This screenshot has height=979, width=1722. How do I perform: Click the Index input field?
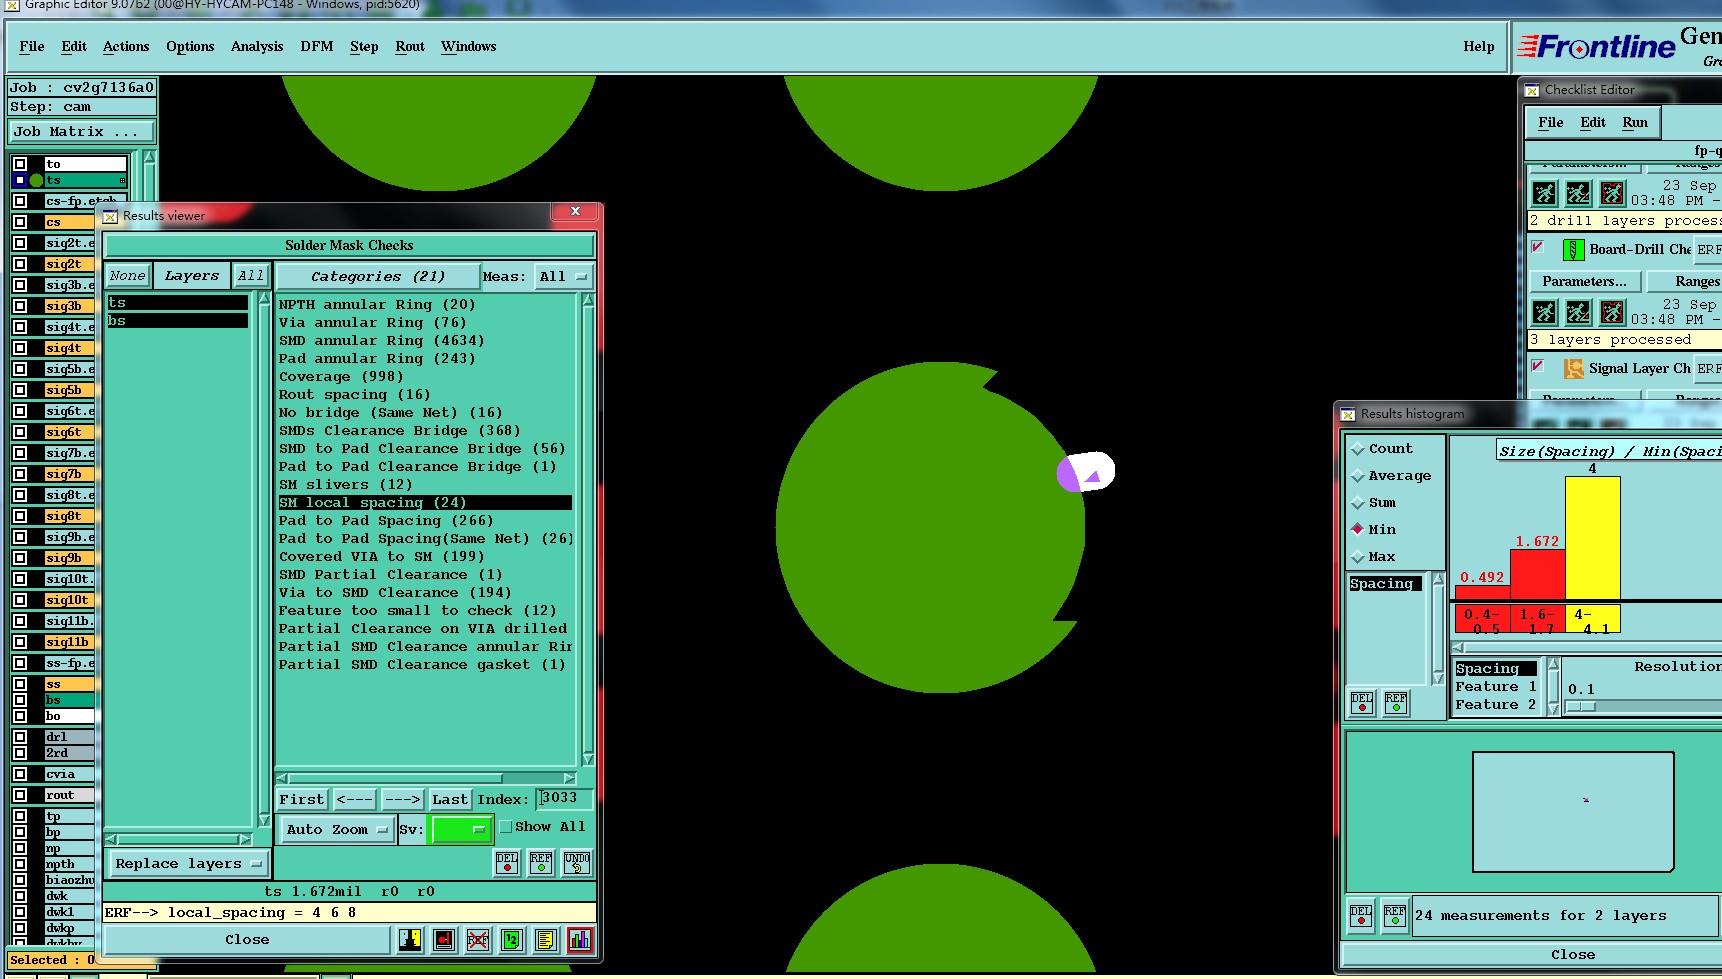565,799
